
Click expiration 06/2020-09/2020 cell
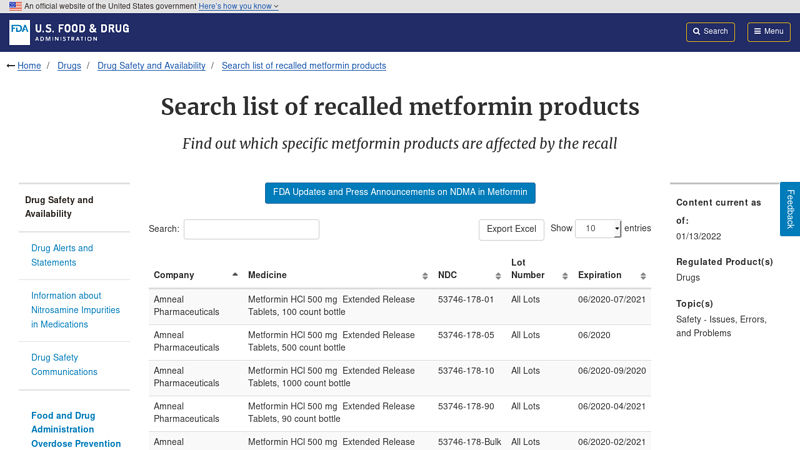coord(612,371)
